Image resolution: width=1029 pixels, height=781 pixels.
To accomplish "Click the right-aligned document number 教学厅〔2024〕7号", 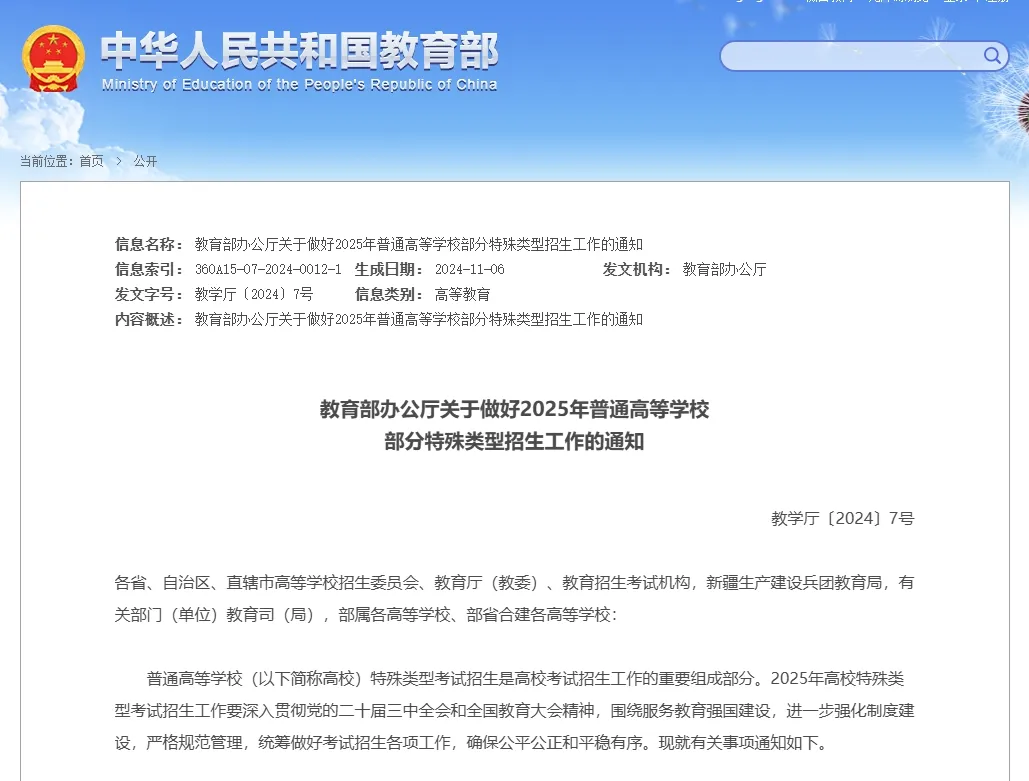I will click(843, 518).
